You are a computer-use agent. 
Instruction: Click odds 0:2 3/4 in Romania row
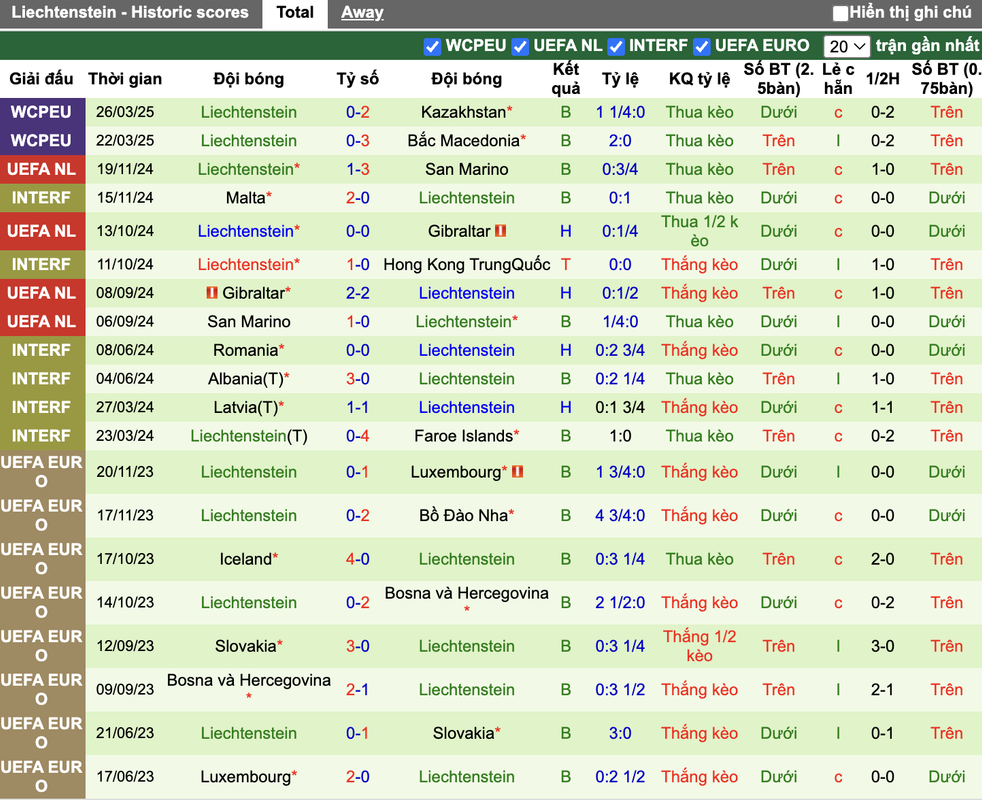click(620, 350)
